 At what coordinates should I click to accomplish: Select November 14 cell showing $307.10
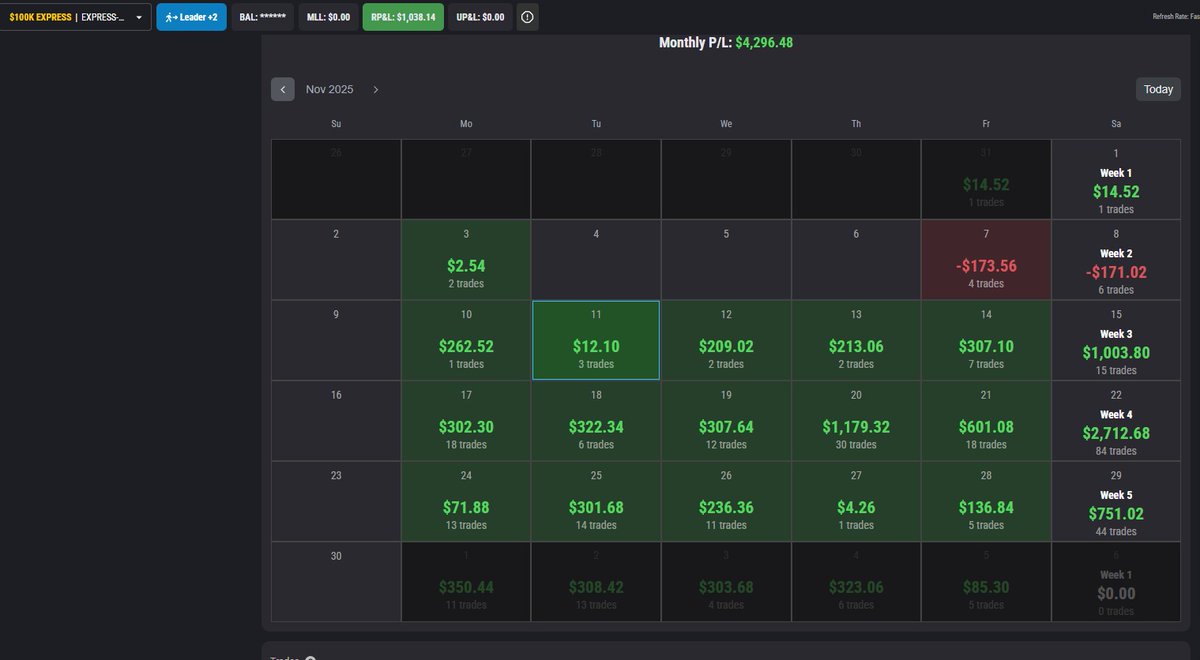click(986, 340)
